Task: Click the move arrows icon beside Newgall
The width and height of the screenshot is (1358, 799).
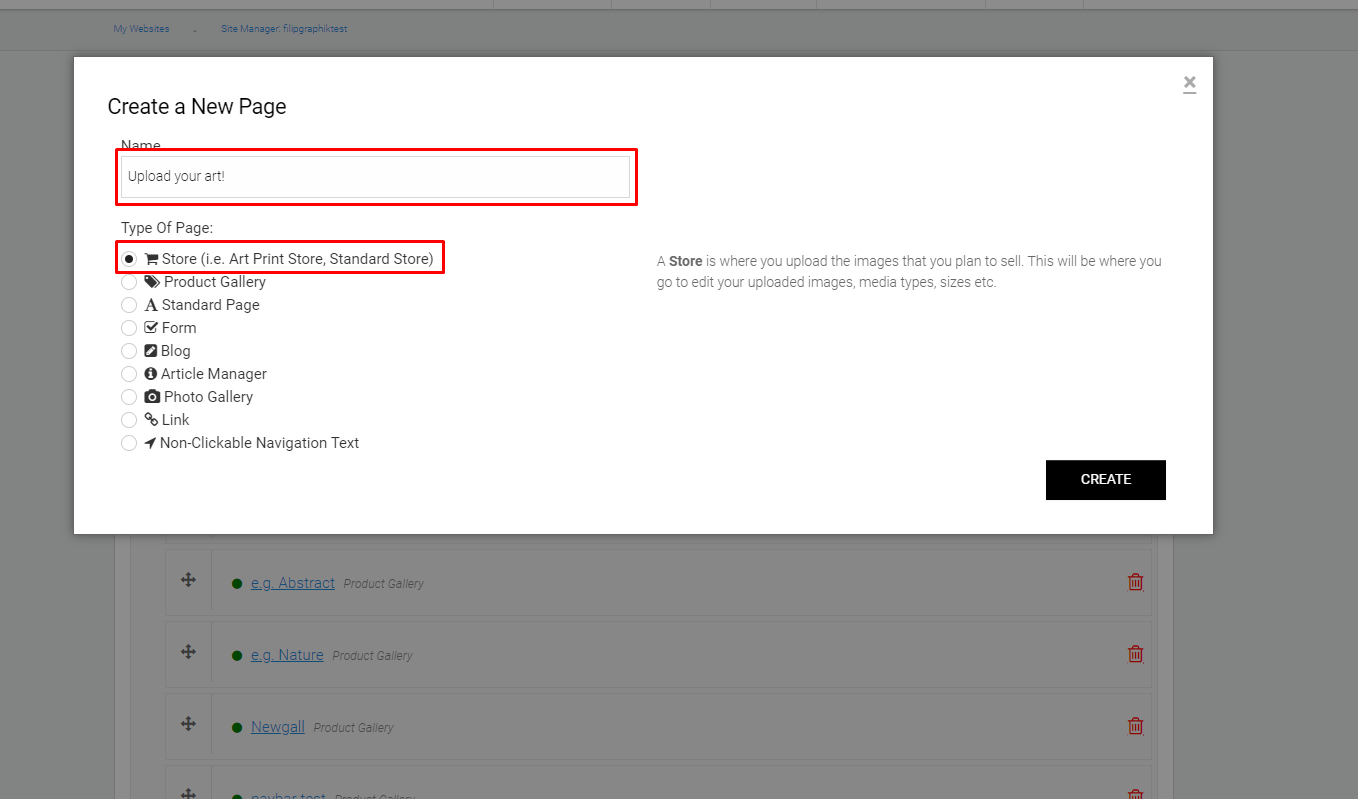Action: click(x=188, y=724)
